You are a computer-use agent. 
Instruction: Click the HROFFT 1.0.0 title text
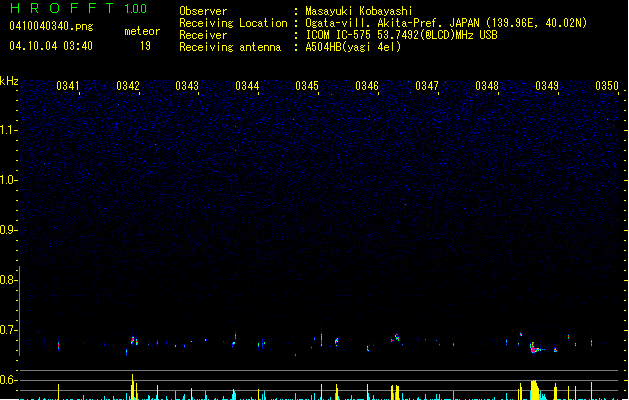coord(79,8)
